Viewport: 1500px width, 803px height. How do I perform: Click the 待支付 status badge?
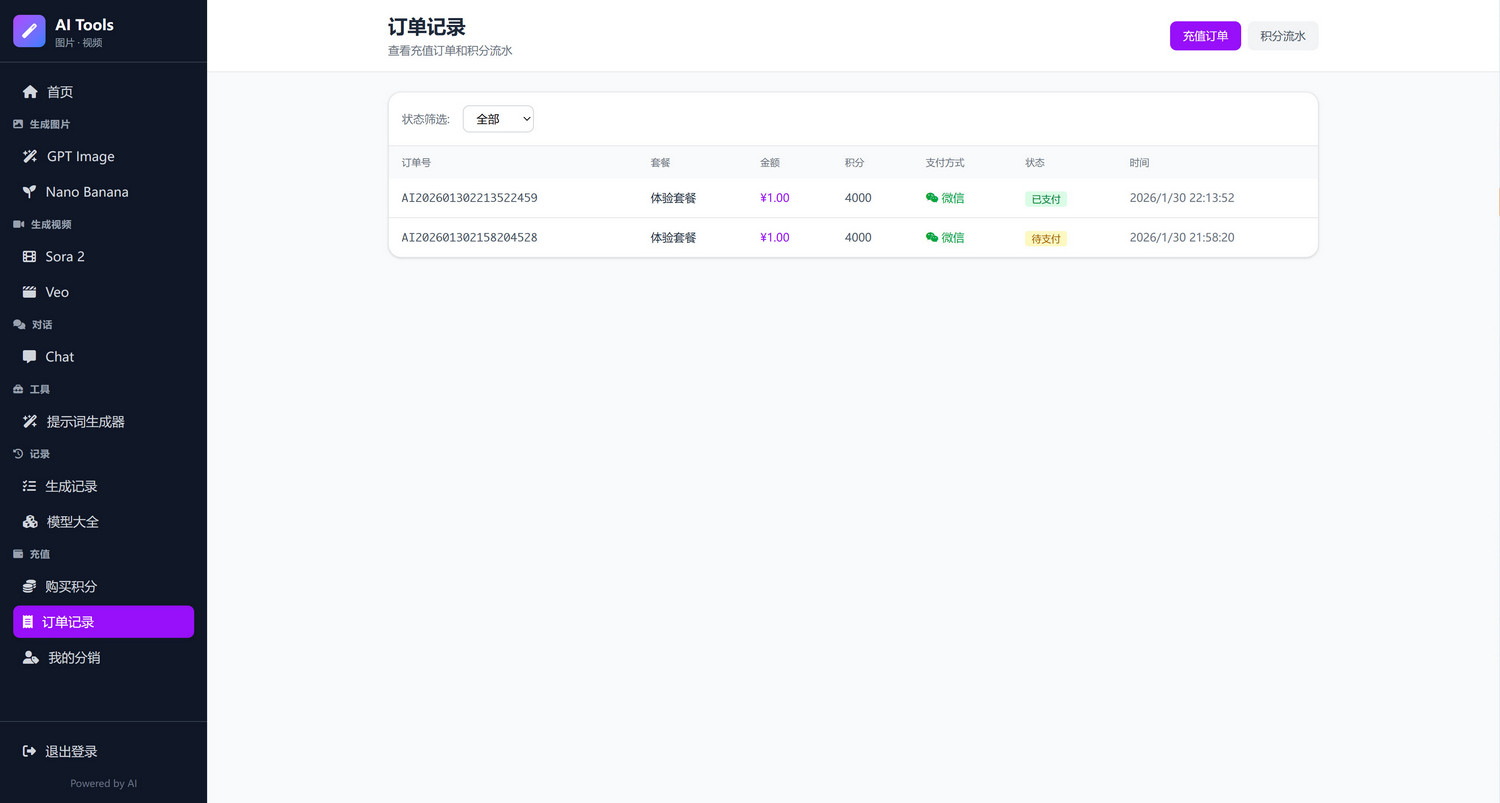[x=1045, y=239]
